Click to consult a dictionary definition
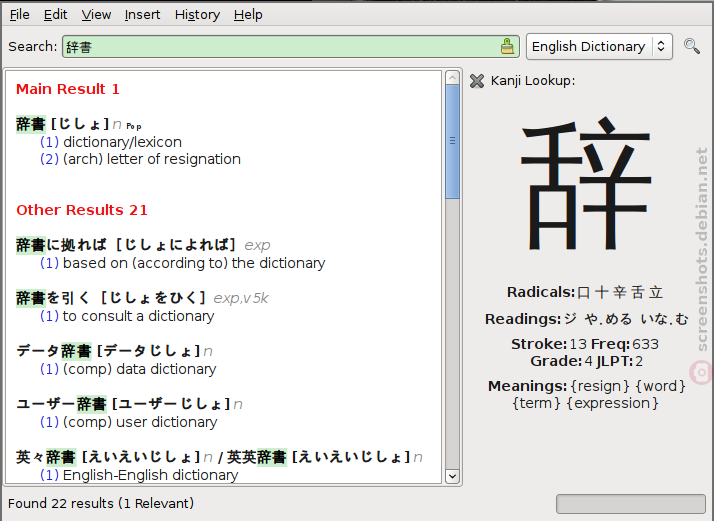 coord(138,316)
